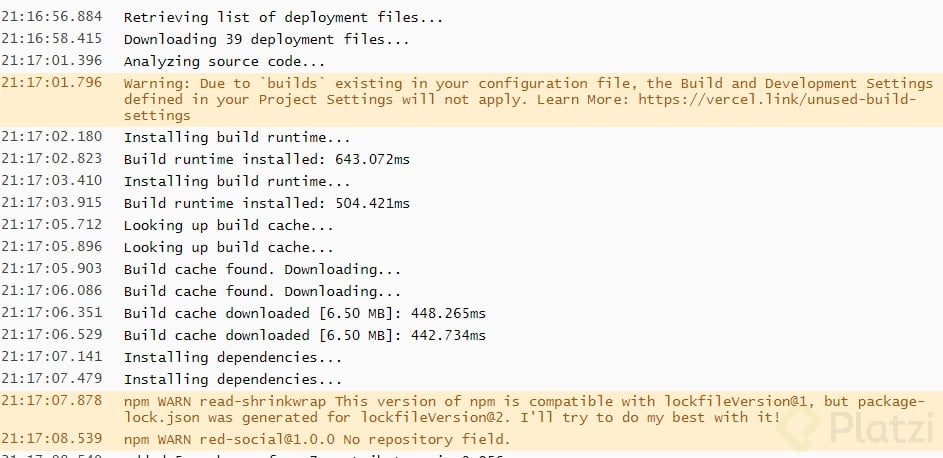Click the 21:16:56.884 timestamp
The image size is (943, 458).
pyautogui.click(x=51, y=17)
